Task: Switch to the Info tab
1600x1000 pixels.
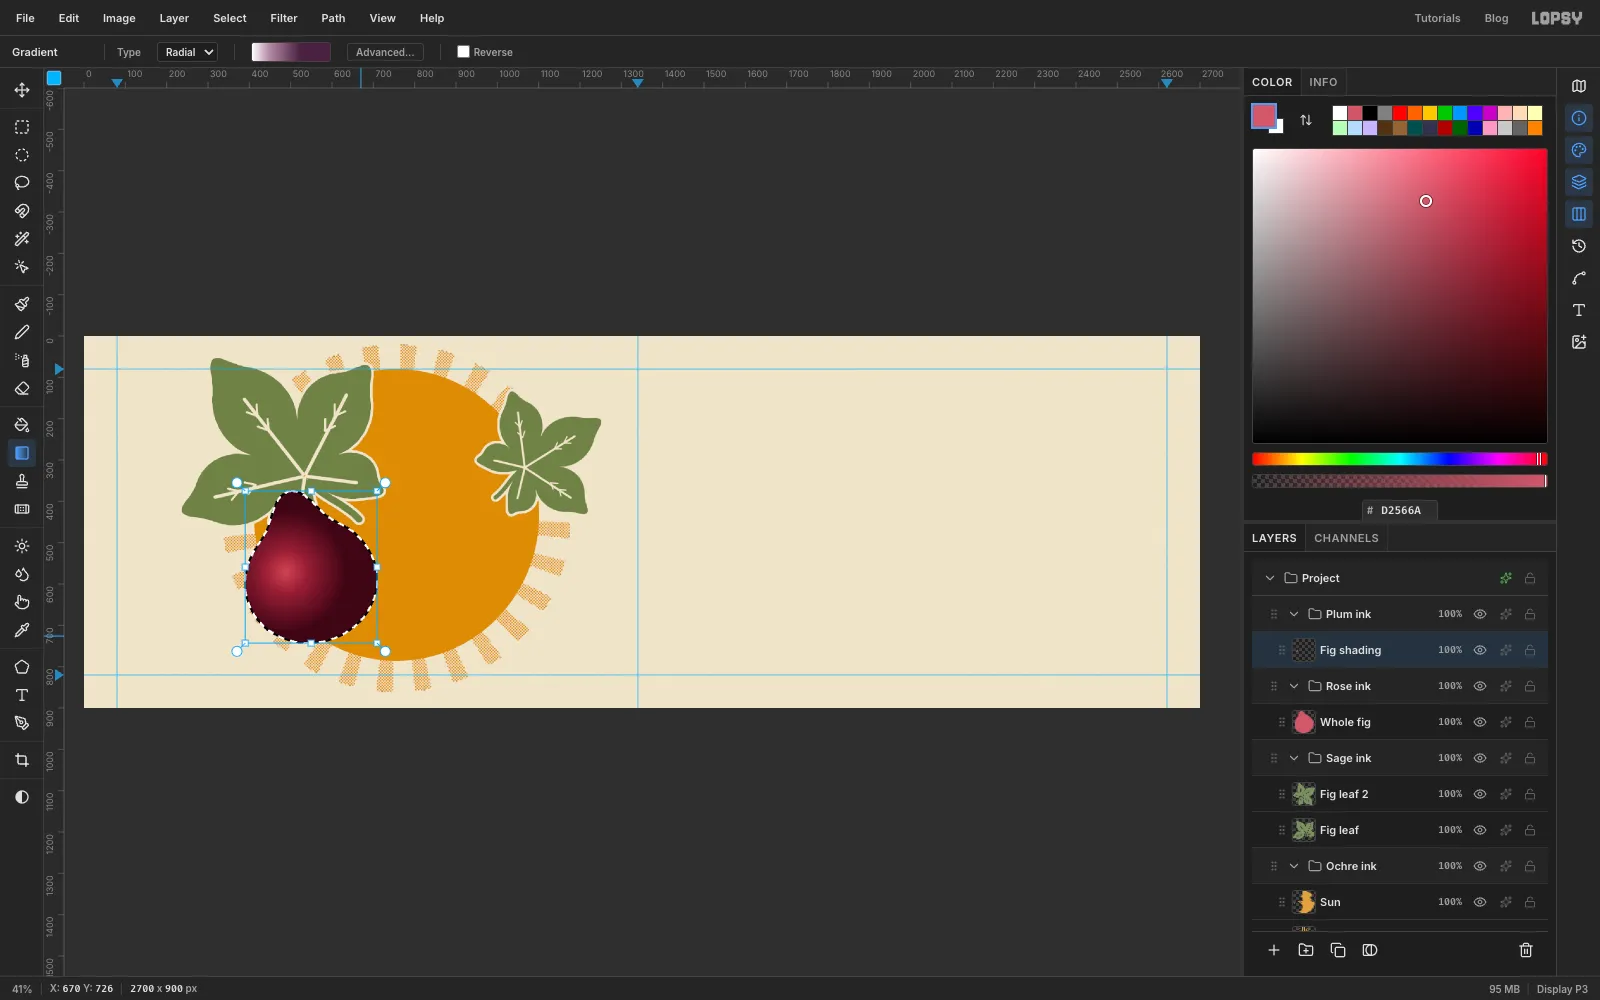Action: tap(1323, 82)
